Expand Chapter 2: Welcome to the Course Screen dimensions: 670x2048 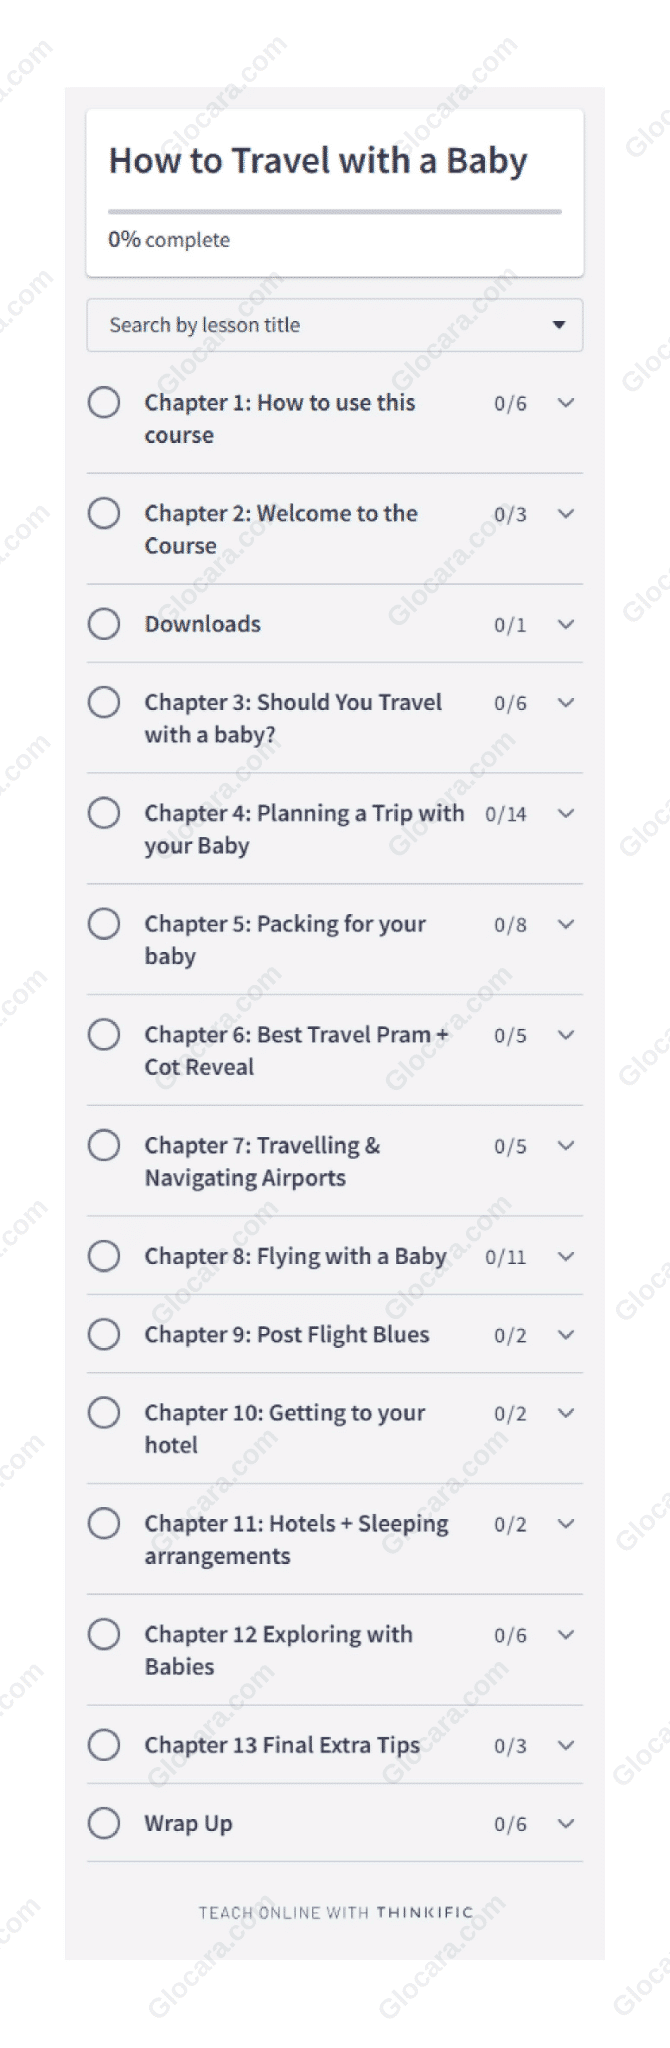(566, 514)
